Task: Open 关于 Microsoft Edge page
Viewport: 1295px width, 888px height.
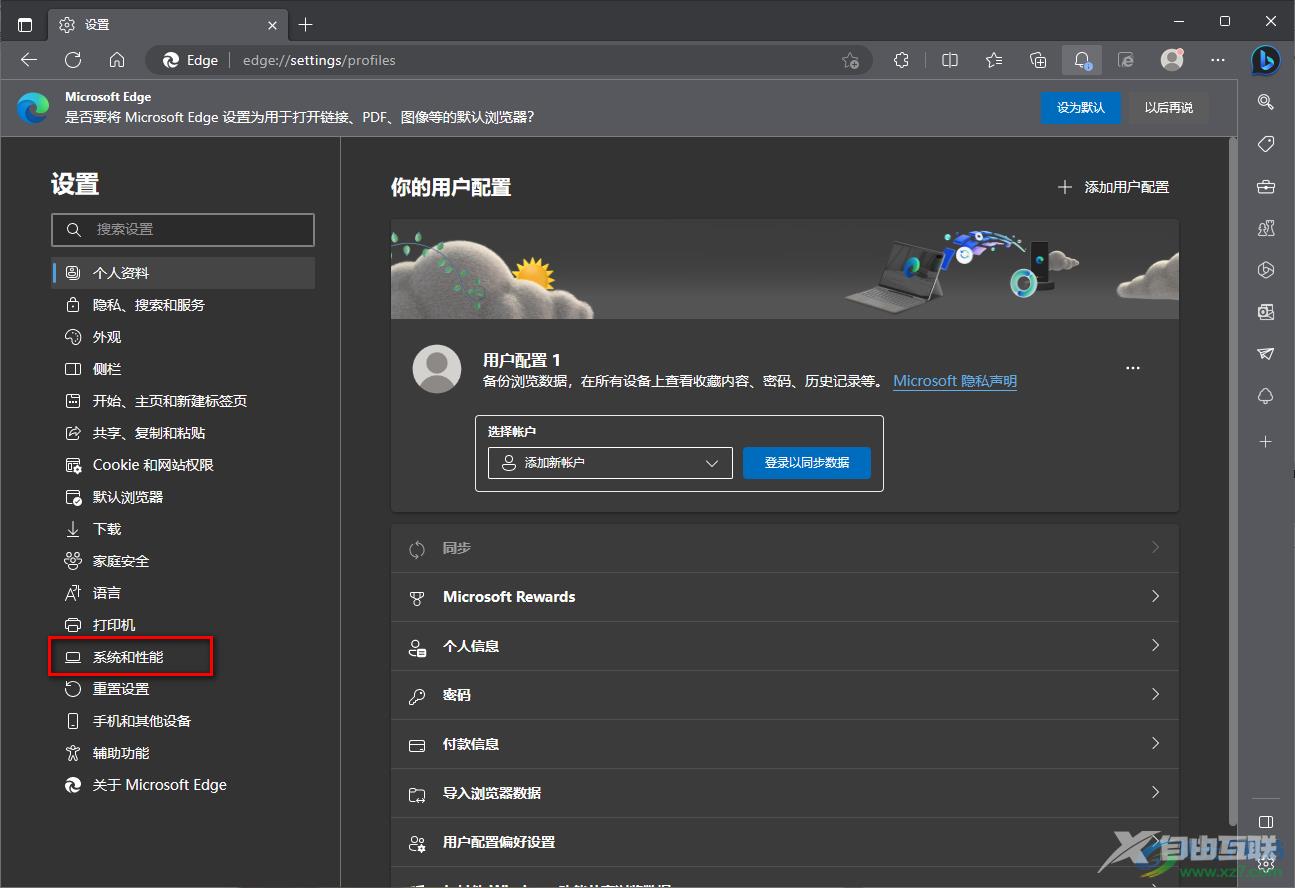Action: (183, 785)
